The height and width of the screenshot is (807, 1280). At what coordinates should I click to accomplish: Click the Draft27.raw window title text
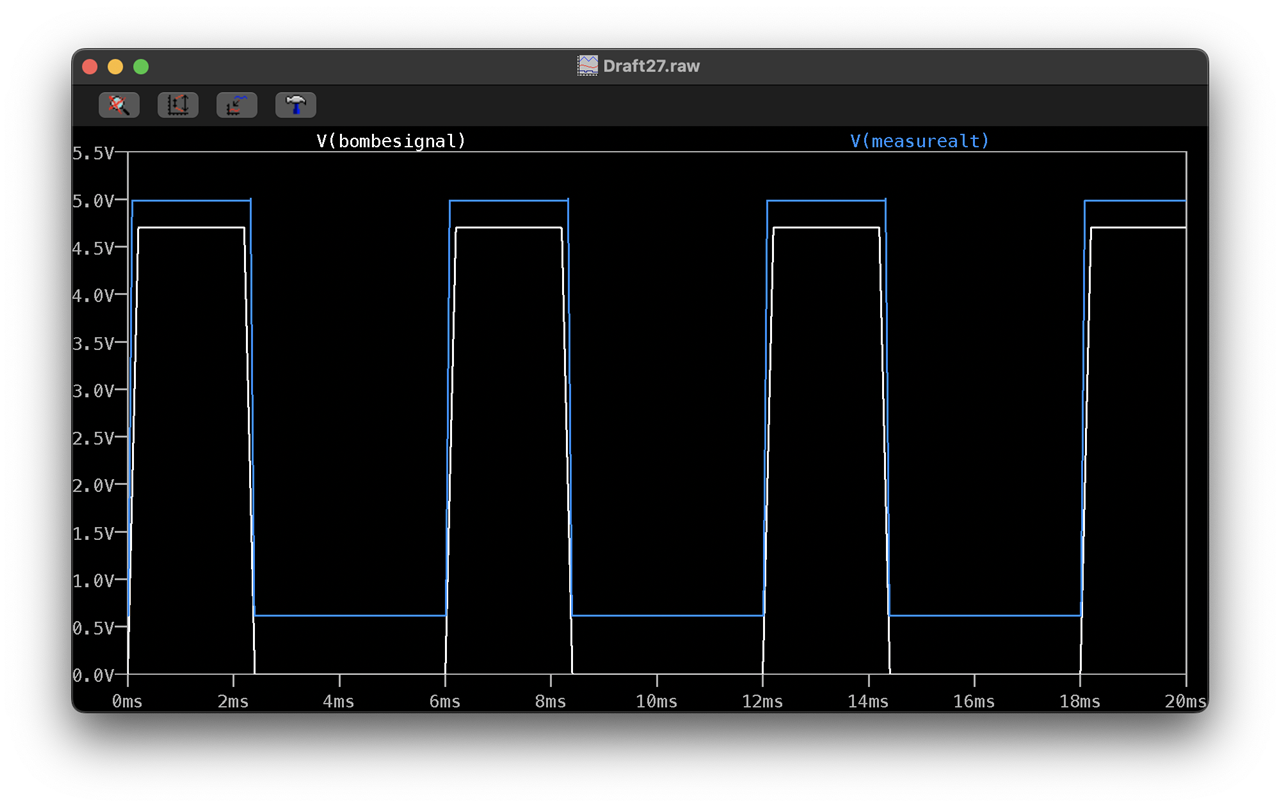651,66
